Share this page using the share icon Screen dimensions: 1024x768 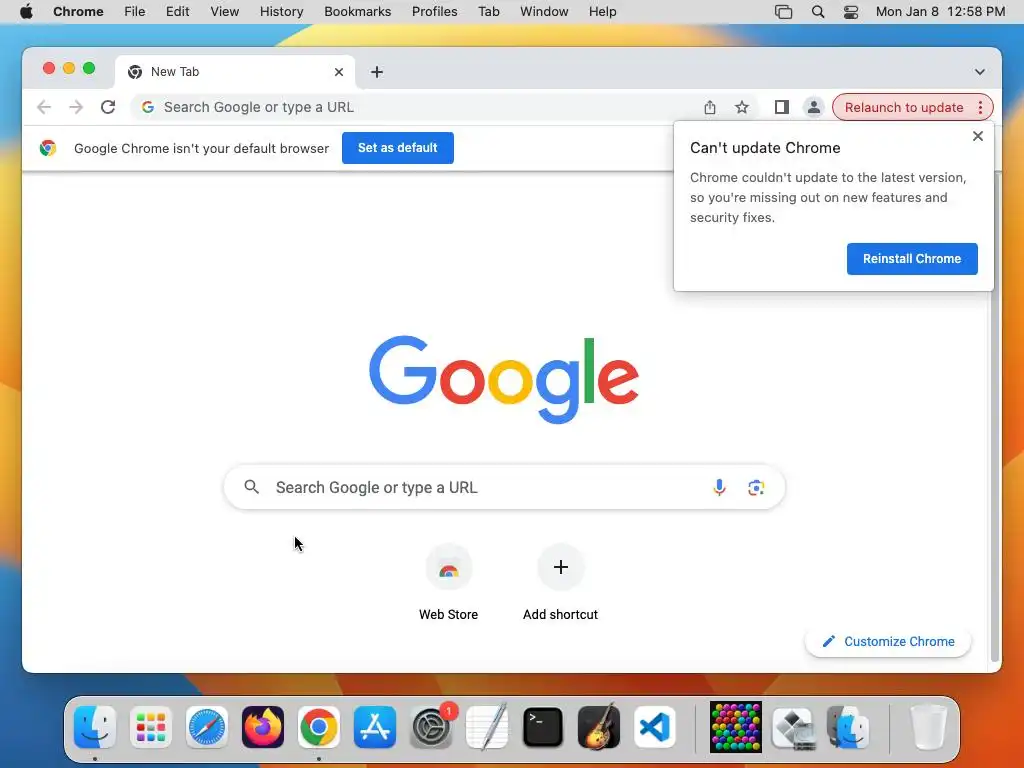click(710, 107)
